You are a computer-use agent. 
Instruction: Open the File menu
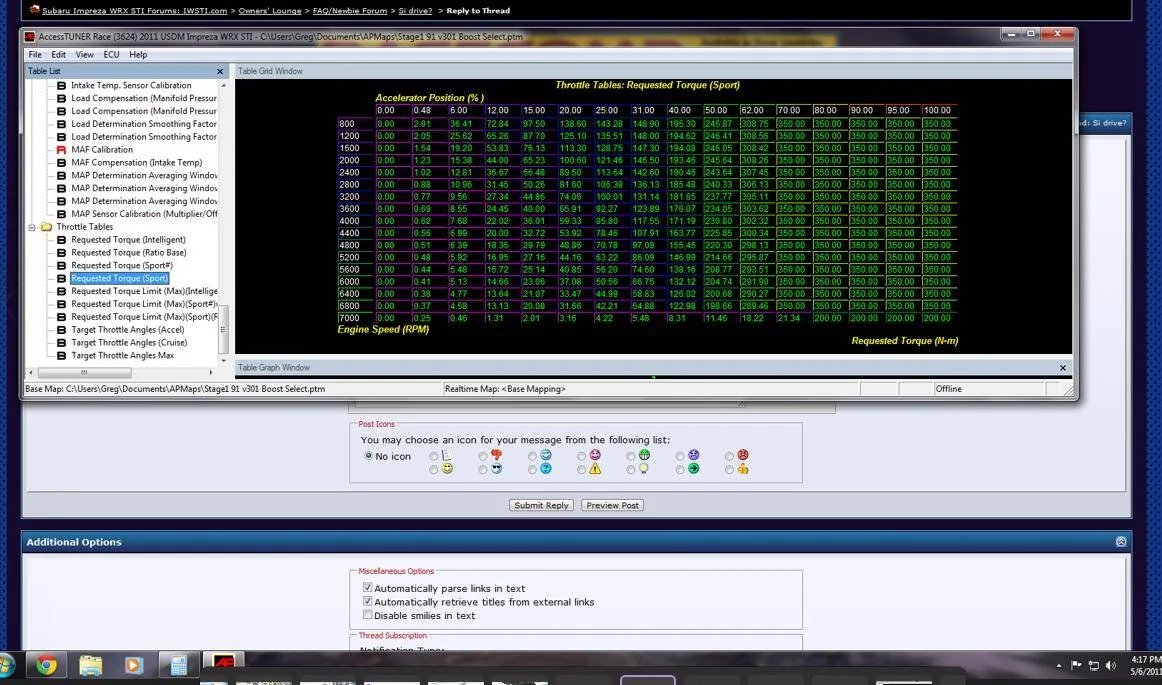pyautogui.click(x=35, y=55)
